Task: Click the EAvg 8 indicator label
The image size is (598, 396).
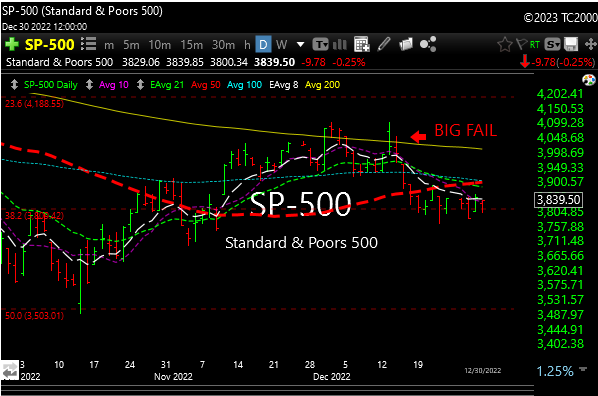Action: click(x=284, y=85)
